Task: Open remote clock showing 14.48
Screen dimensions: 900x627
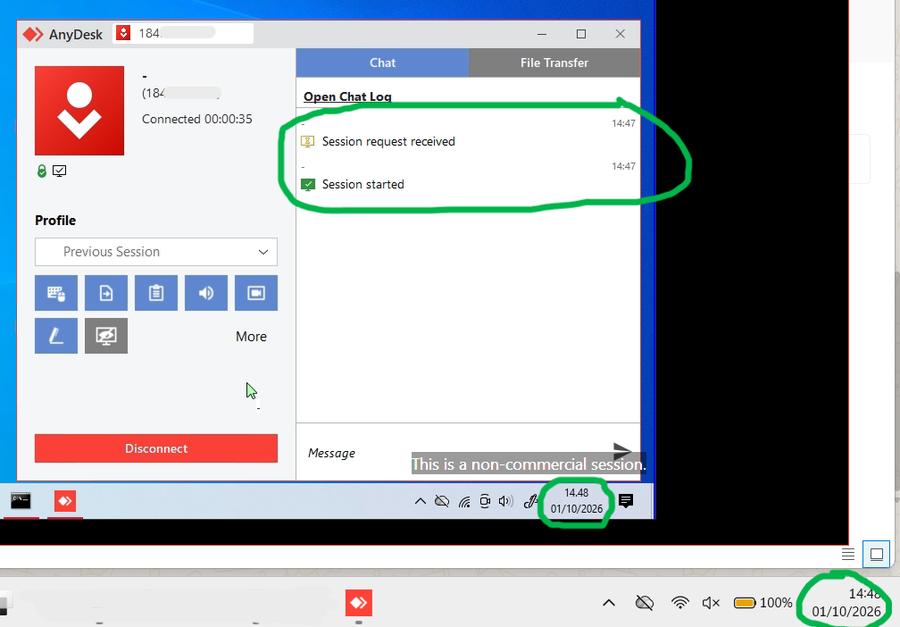Action: coord(576,501)
